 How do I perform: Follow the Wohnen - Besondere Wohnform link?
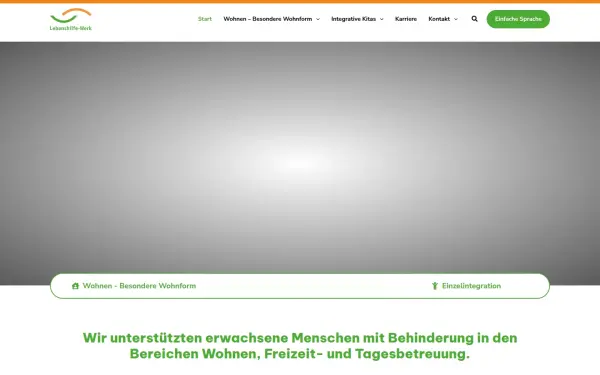pos(139,286)
